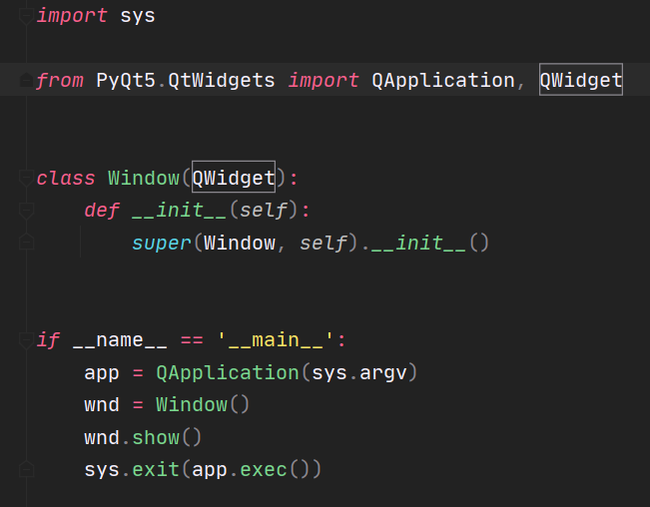The height and width of the screenshot is (507, 650).
Task: Click the fold end marker beside the super() line
Action: (26, 242)
